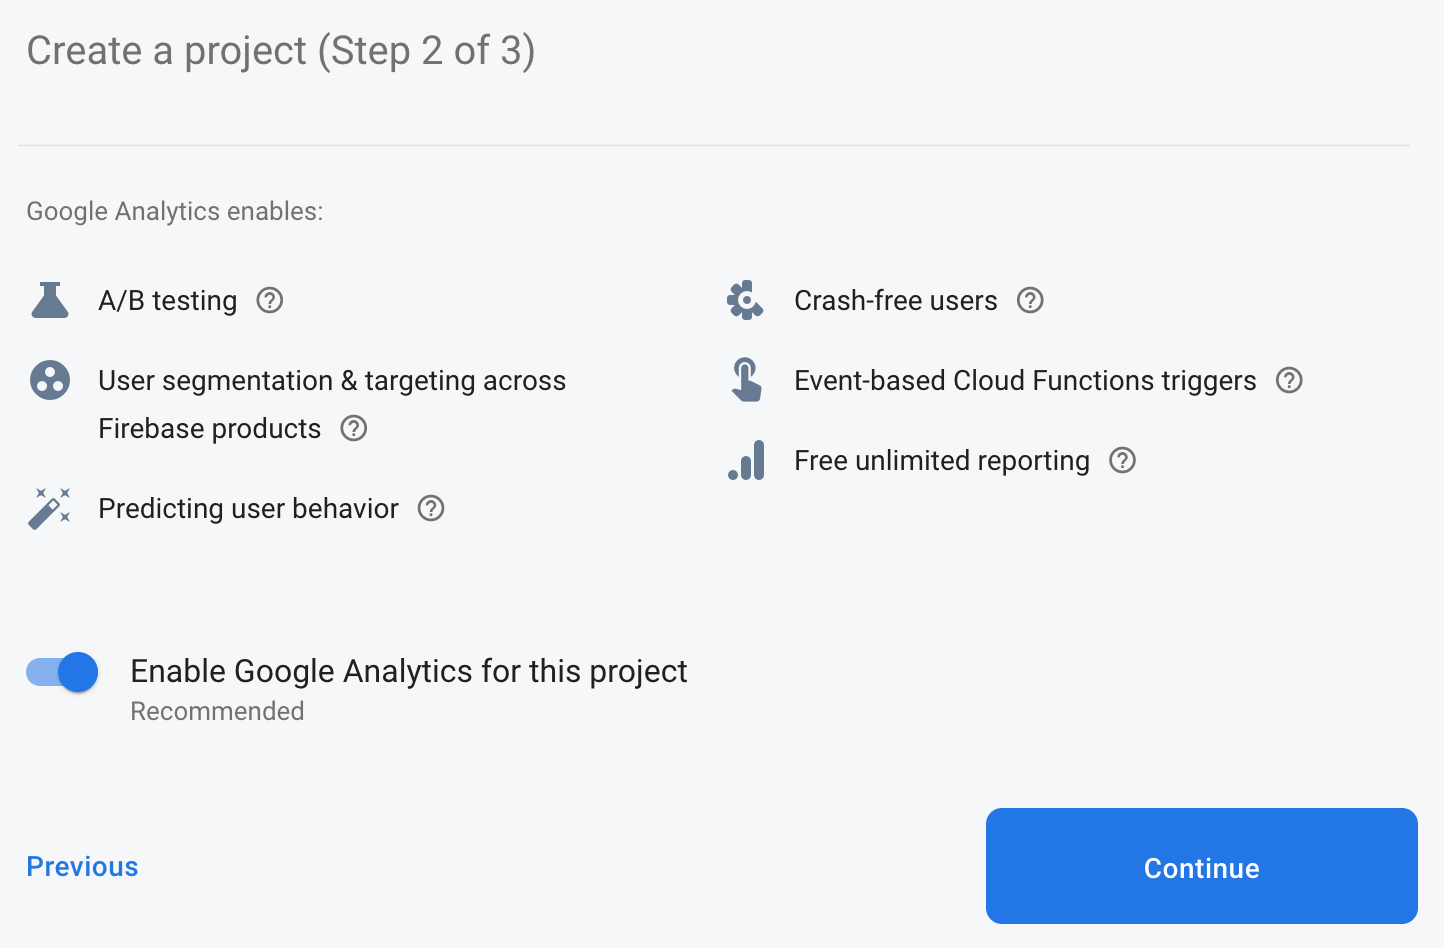
Task: Click the 'Crash-free users' text
Action: (896, 300)
